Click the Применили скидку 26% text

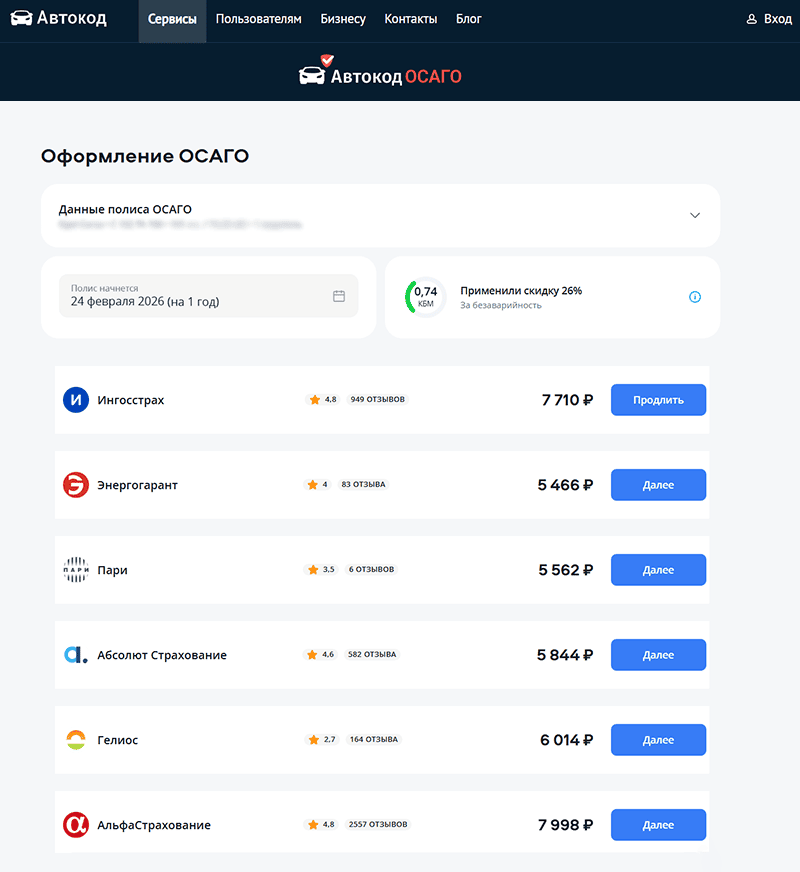point(521,291)
